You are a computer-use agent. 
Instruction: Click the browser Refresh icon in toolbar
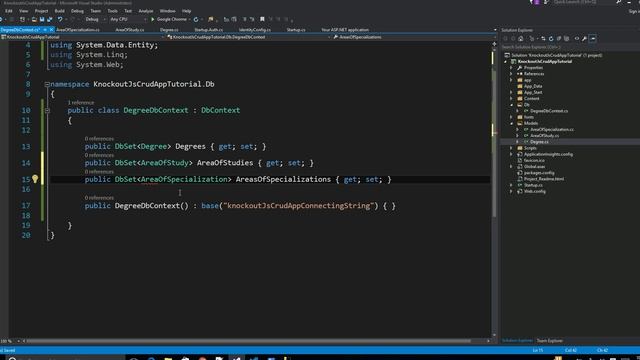196,19
